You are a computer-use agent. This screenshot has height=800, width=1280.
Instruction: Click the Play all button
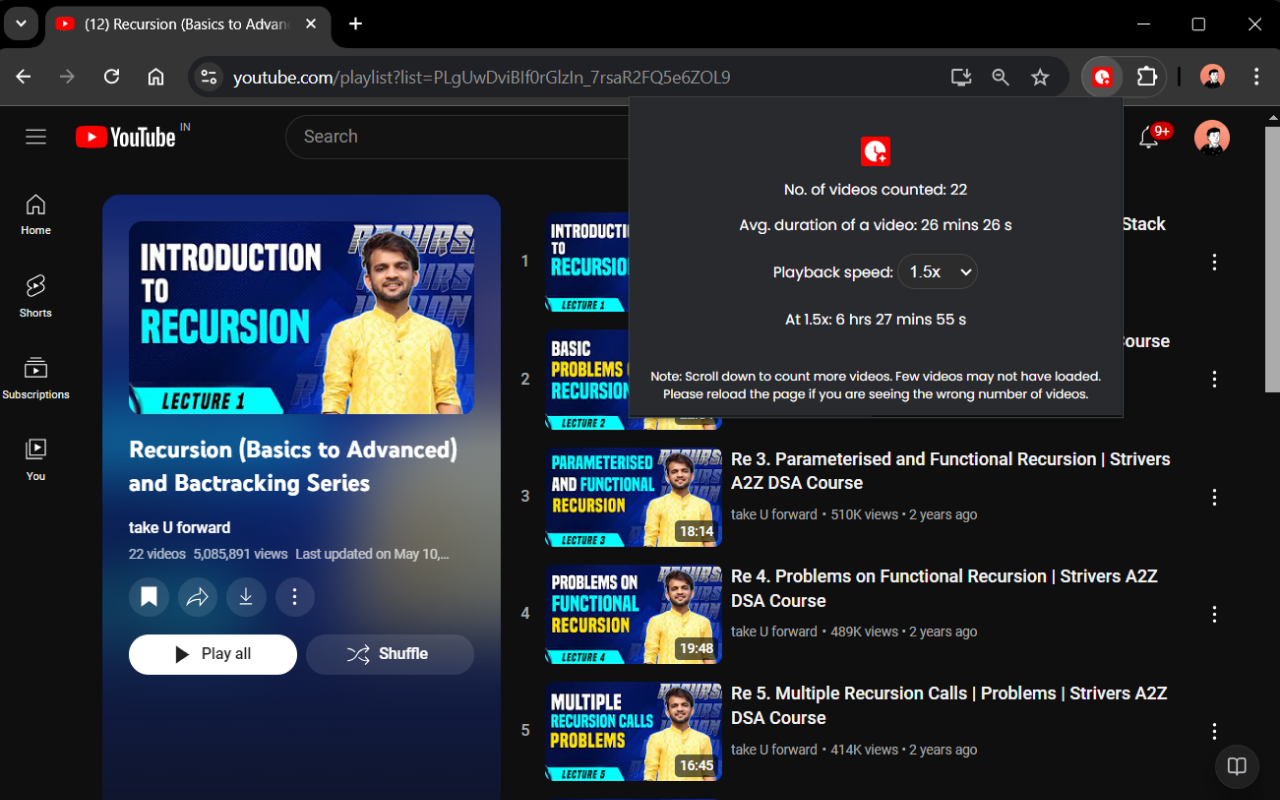[x=213, y=654]
